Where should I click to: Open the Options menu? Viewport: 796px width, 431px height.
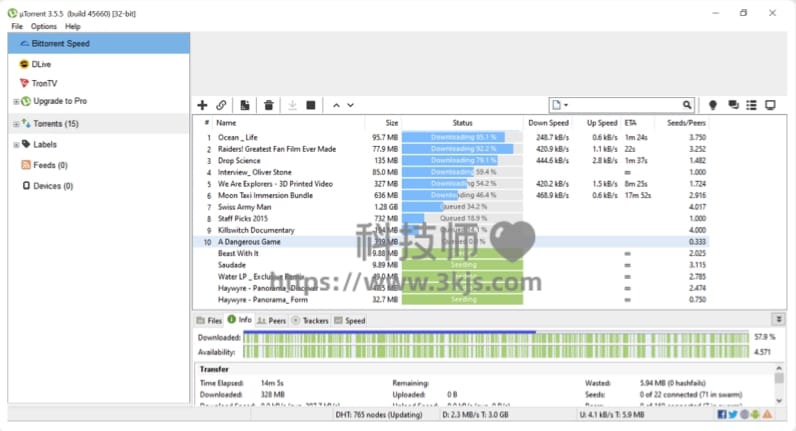[44, 26]
